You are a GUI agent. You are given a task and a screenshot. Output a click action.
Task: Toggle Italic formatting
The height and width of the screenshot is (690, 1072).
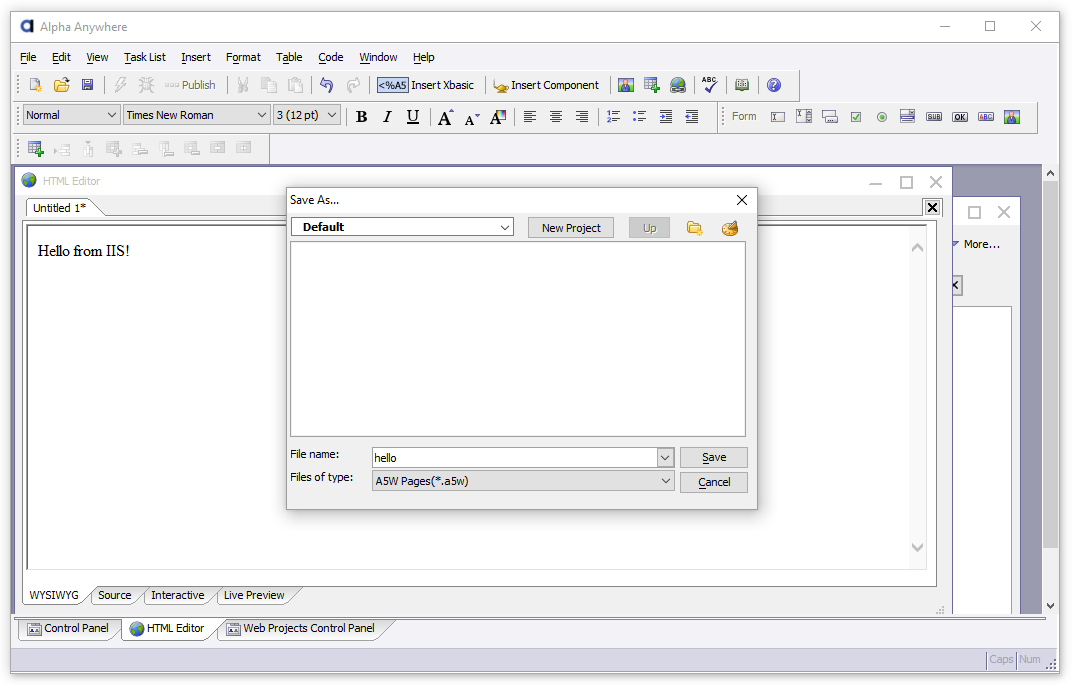pyautogui.click(x=387, y=117)
